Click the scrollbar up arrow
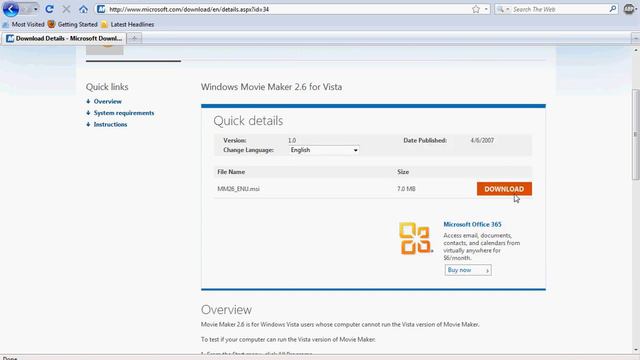640x360 pixels. point(636,50)
